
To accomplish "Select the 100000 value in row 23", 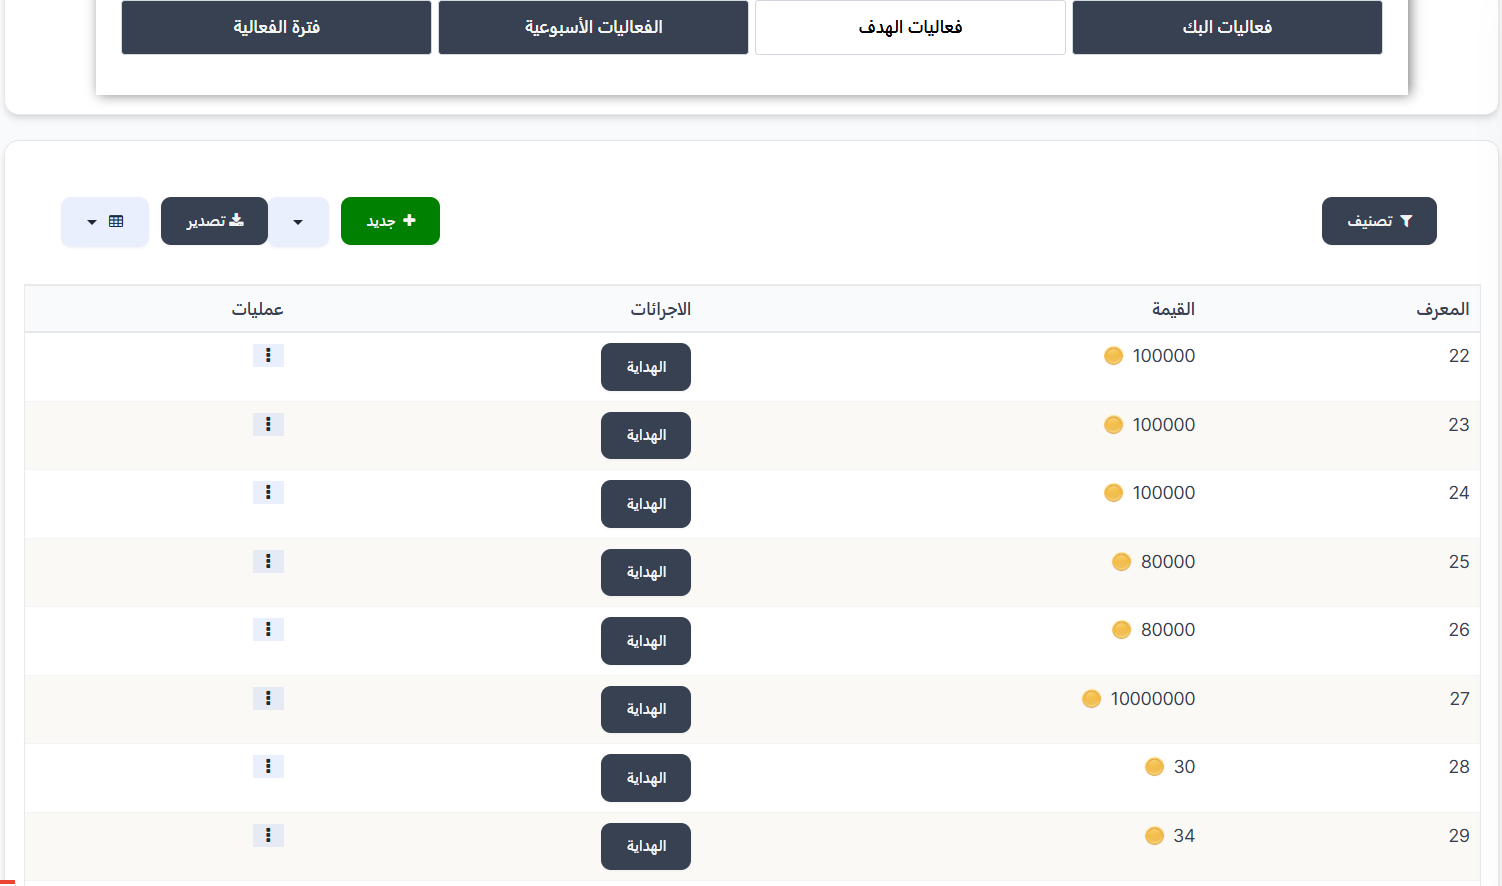I will tap(1164, 425).
